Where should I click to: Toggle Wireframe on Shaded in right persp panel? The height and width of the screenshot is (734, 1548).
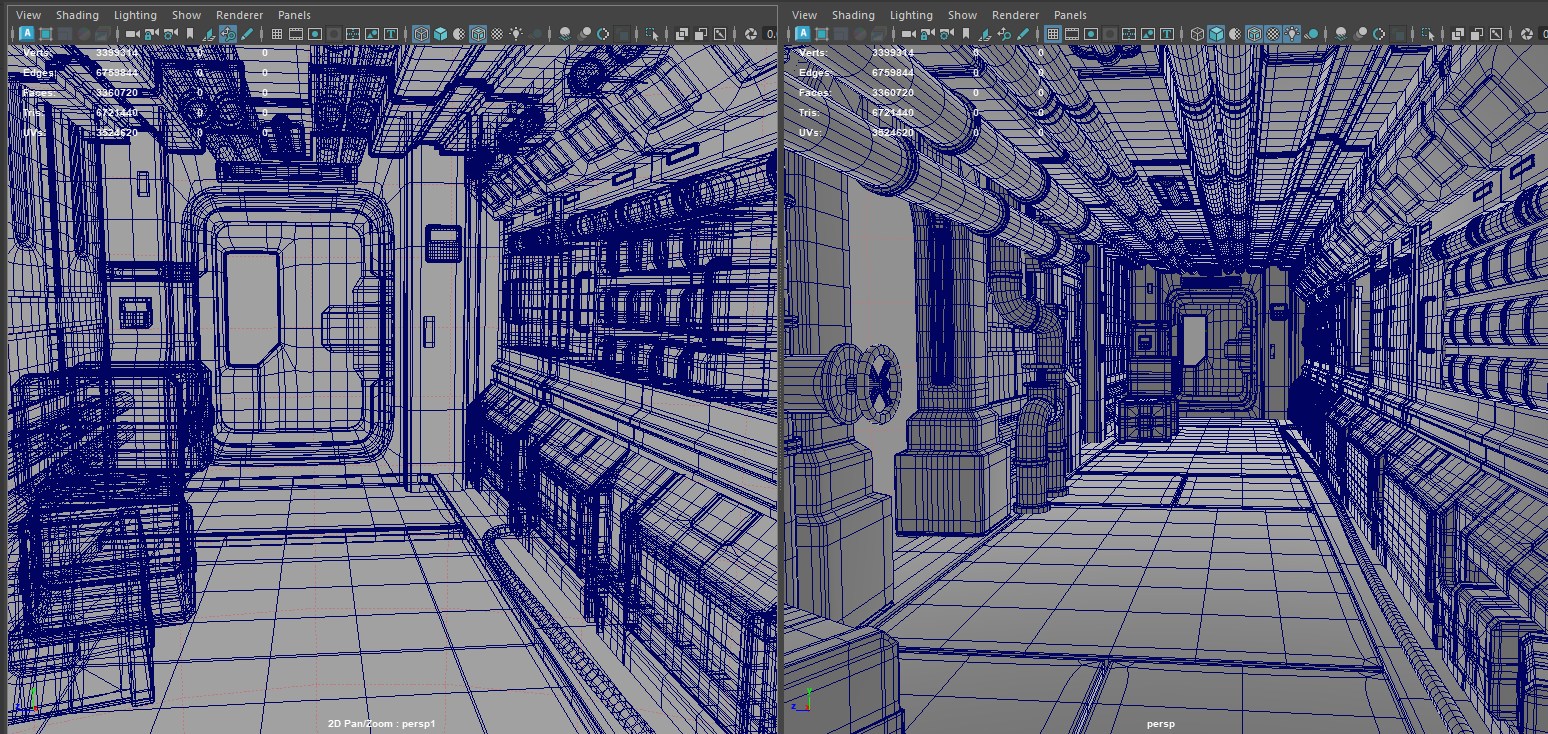[1254, 34]
